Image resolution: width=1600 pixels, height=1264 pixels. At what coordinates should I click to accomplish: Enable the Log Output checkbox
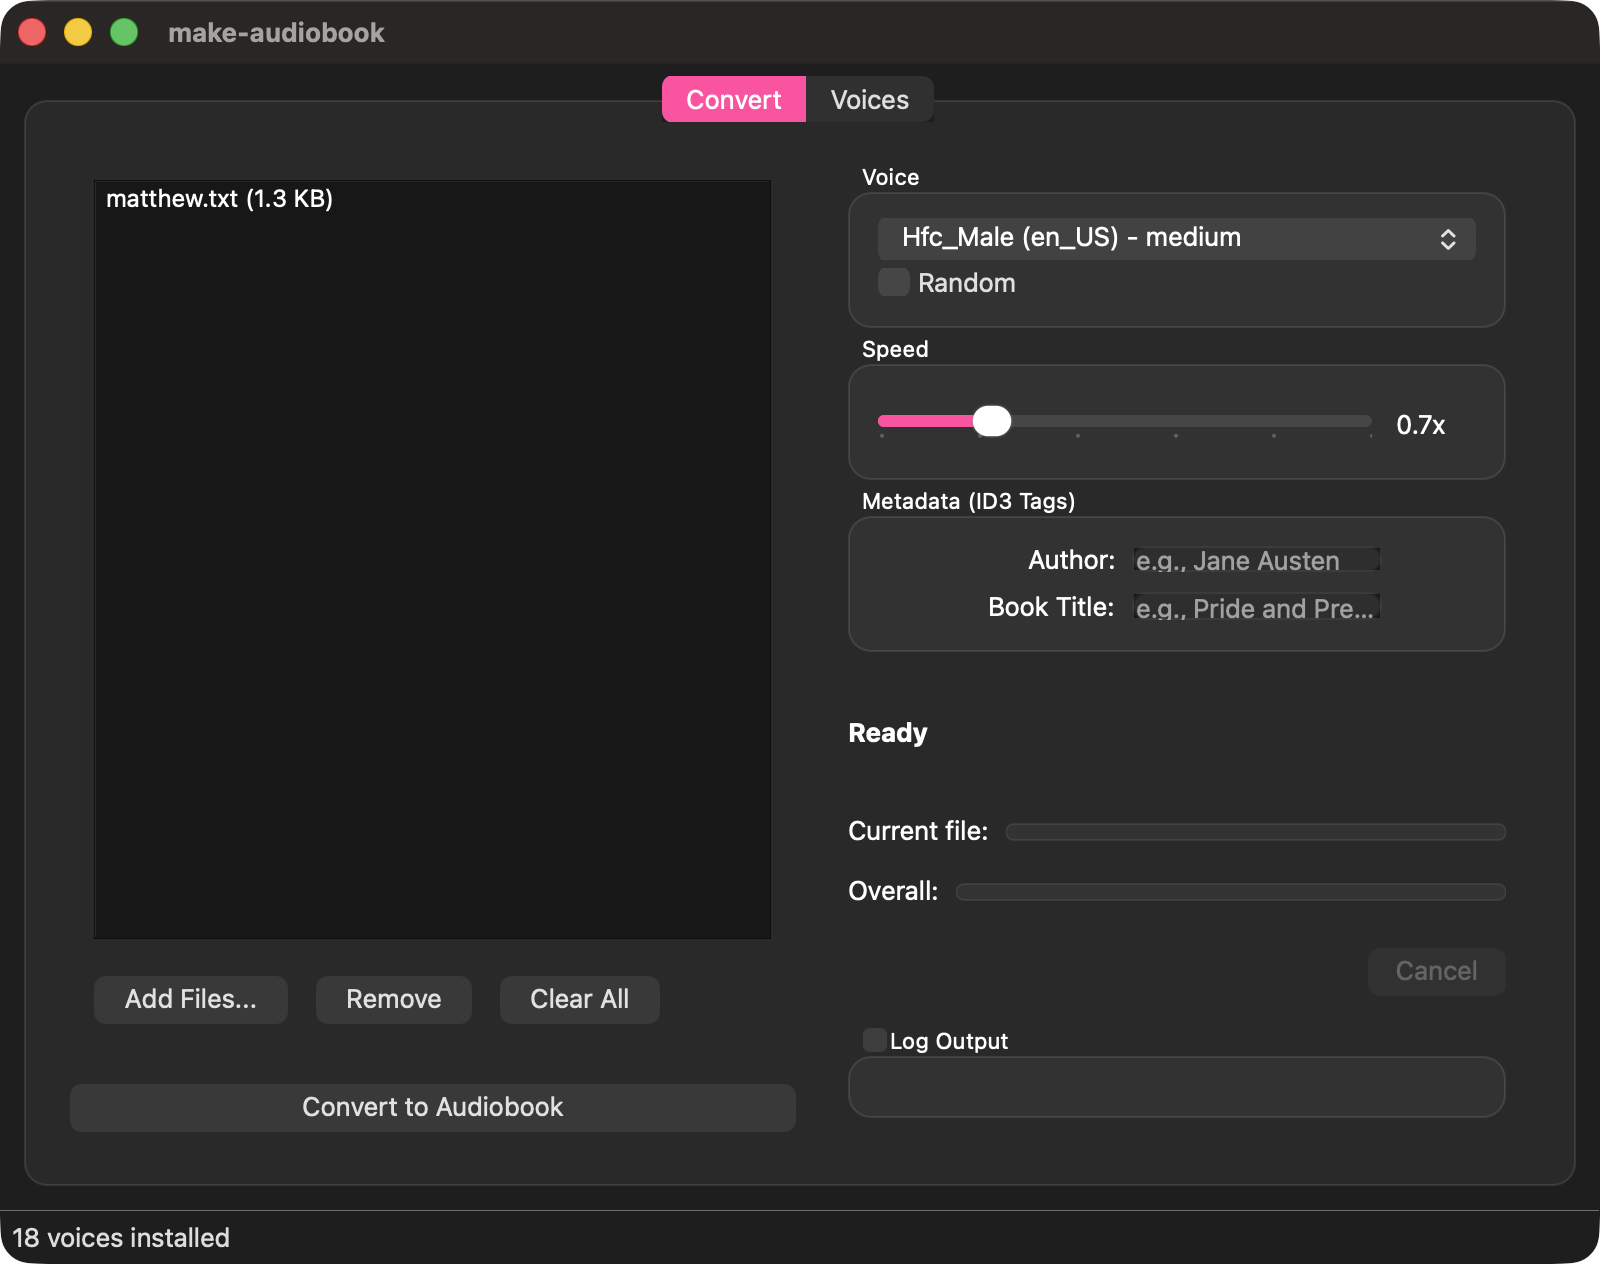click(872, 1040)
